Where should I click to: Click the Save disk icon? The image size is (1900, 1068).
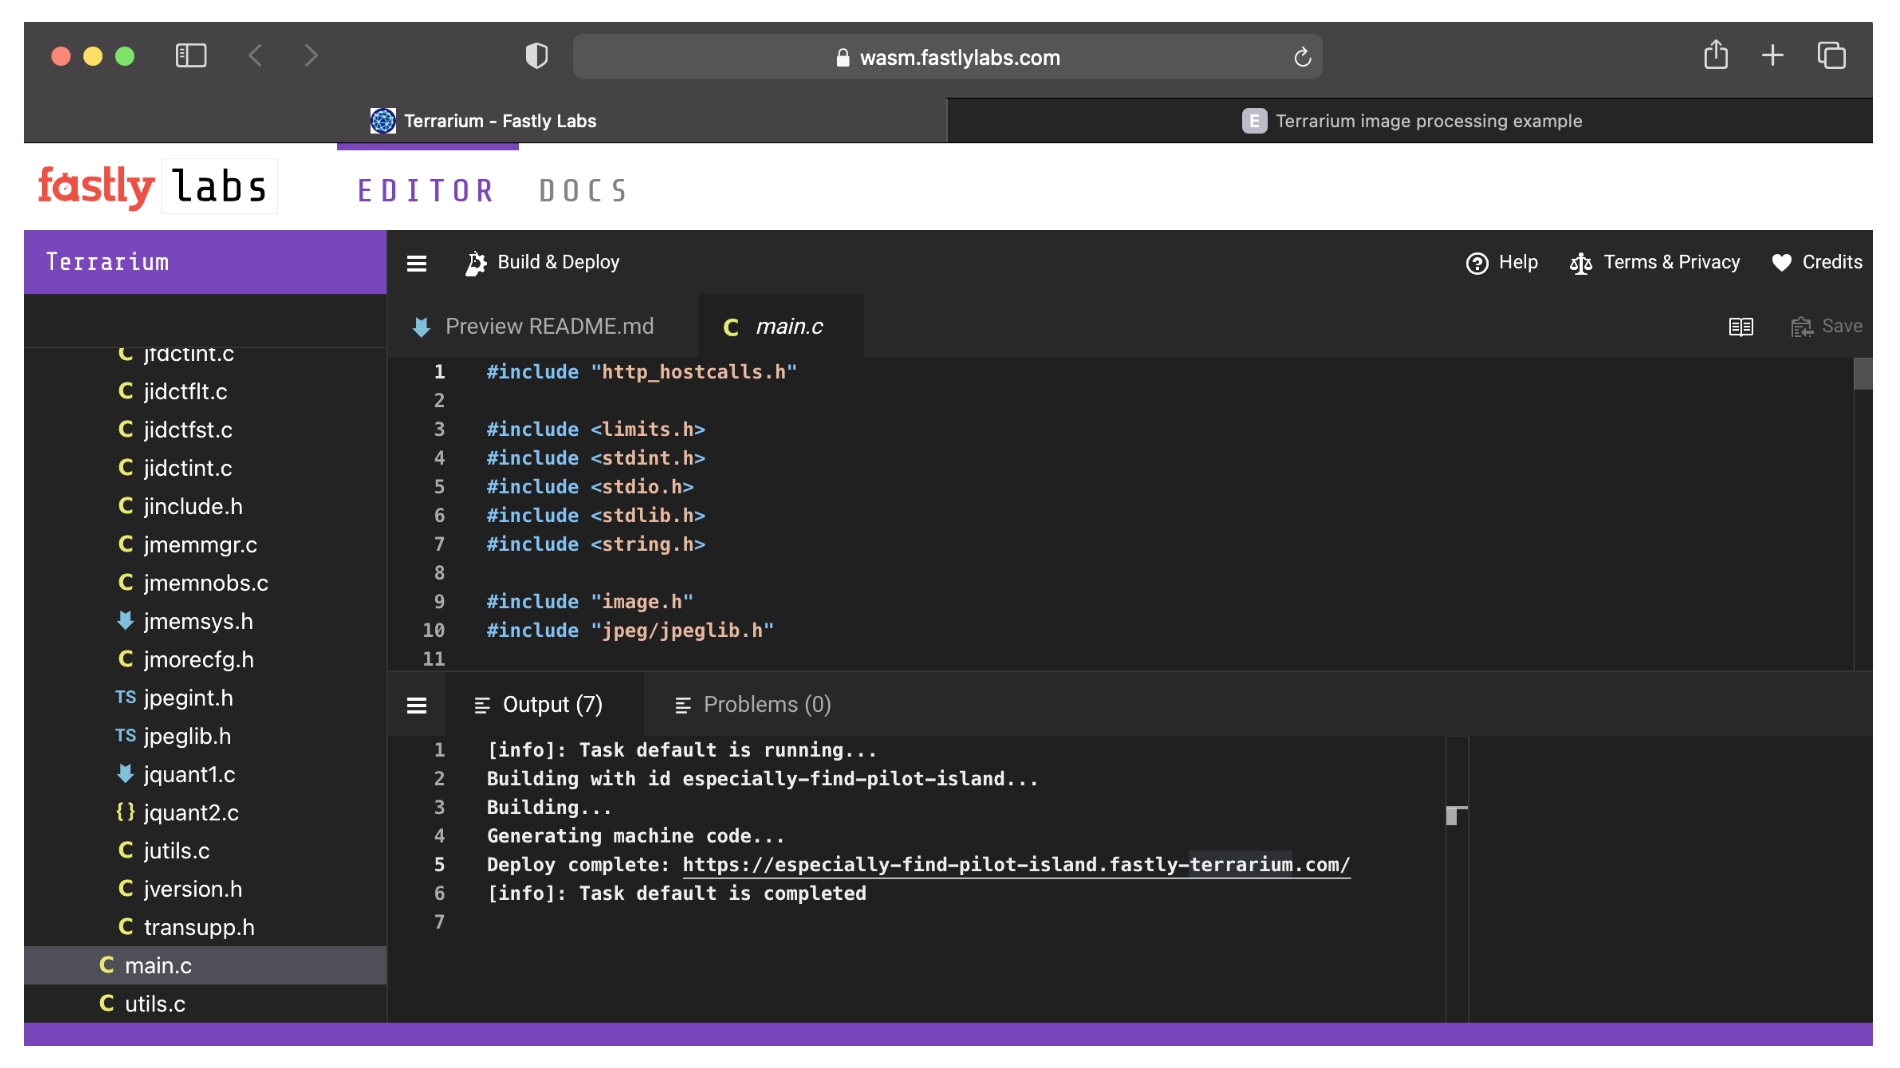(1801, 327)
